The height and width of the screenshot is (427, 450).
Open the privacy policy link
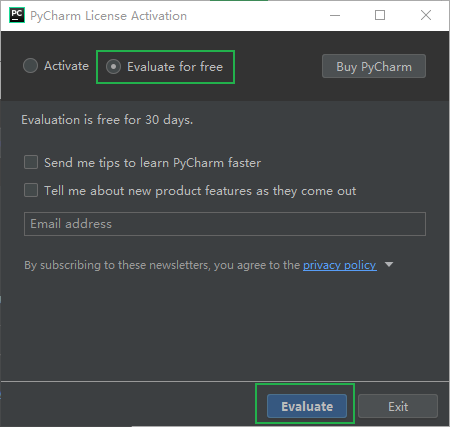[x=340, y=265]
